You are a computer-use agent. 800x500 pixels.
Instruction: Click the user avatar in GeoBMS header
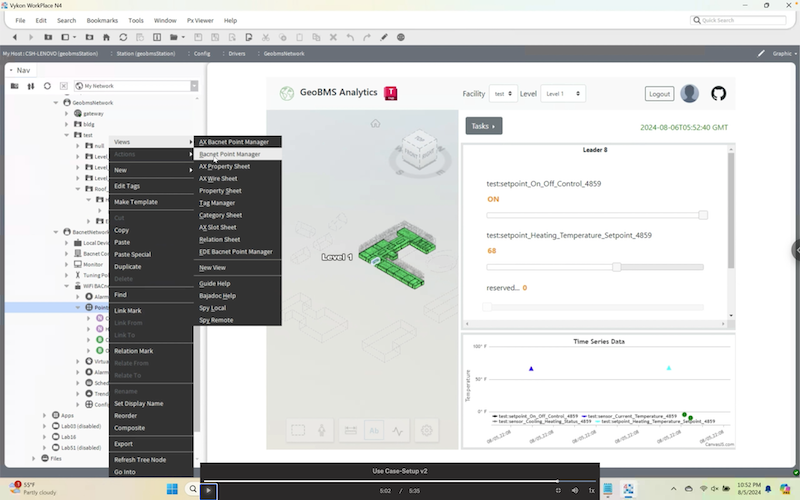[689, 93]
